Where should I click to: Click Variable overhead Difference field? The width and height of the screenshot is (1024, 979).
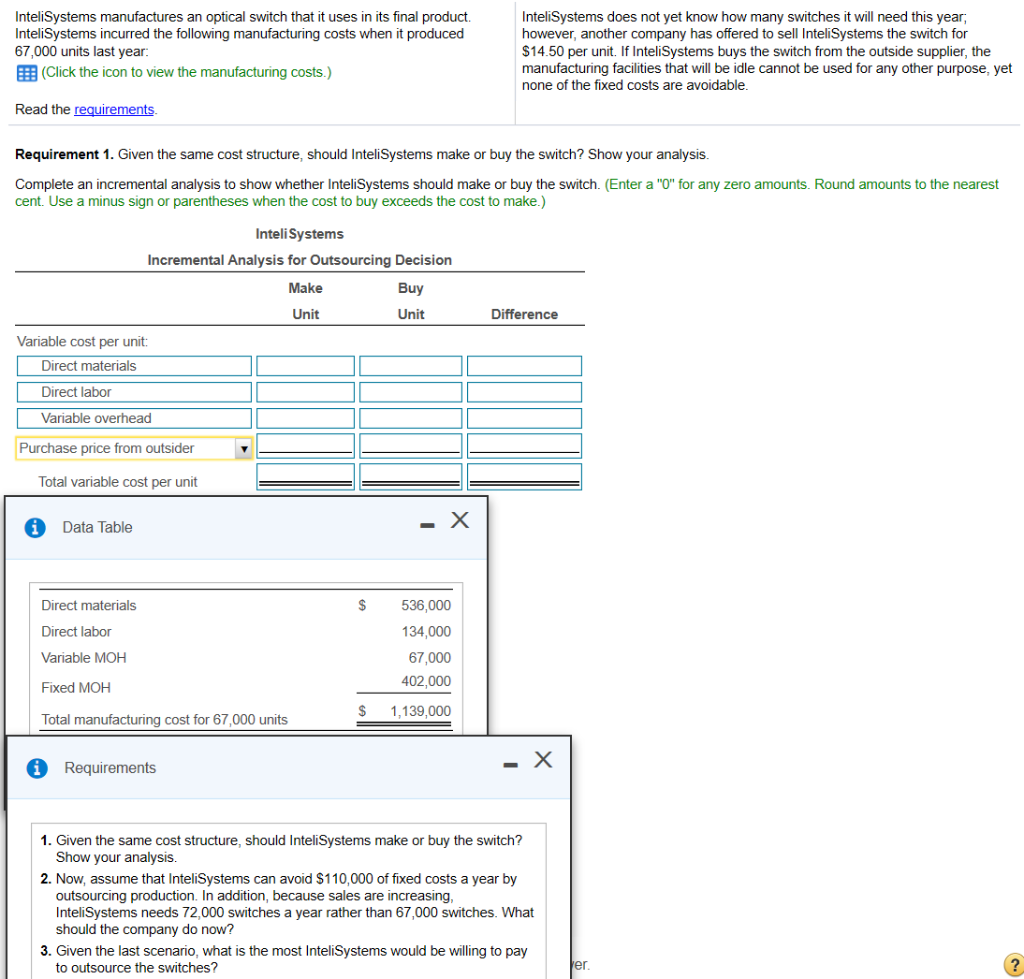(524, 418)
